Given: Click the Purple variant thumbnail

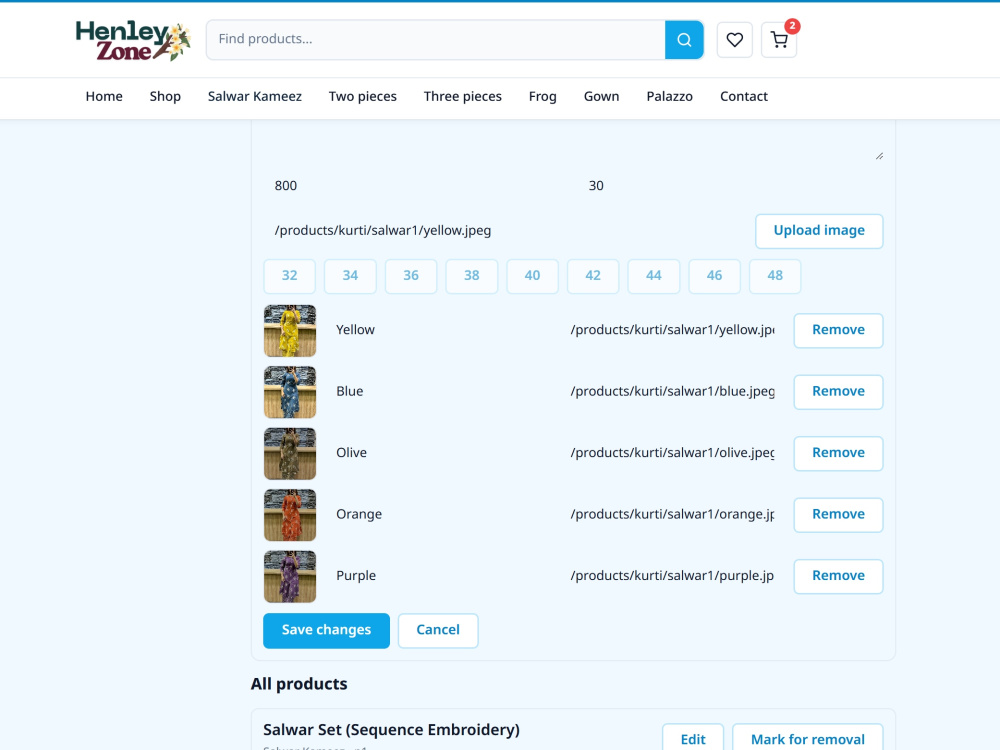Looking at the screenshot, I should pos(290,577).
